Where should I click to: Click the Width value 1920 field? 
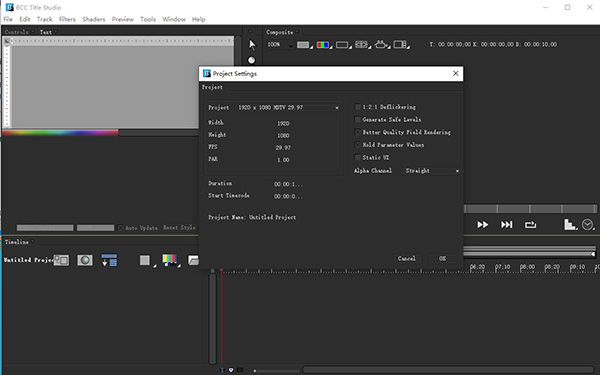283,124
